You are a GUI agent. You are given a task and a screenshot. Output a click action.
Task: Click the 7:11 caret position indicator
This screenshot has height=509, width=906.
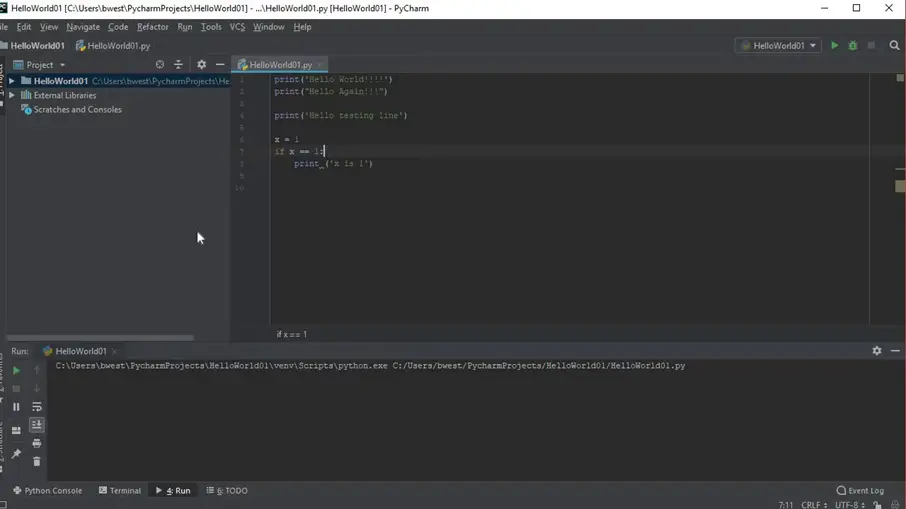785,504
